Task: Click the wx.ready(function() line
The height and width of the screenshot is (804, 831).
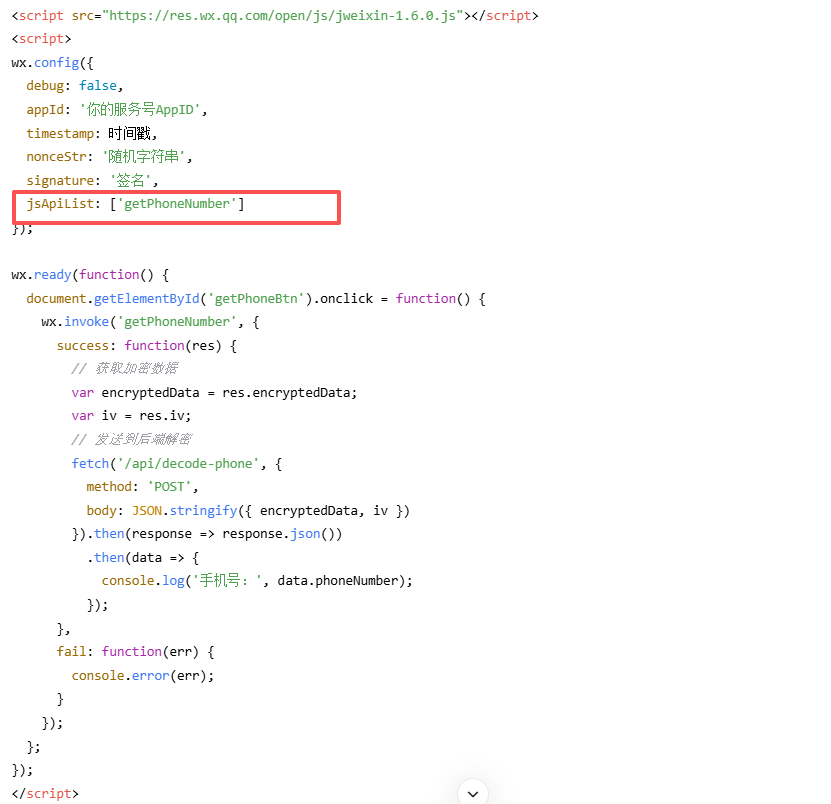Action: pyautogui.click(x=90, y=275)
